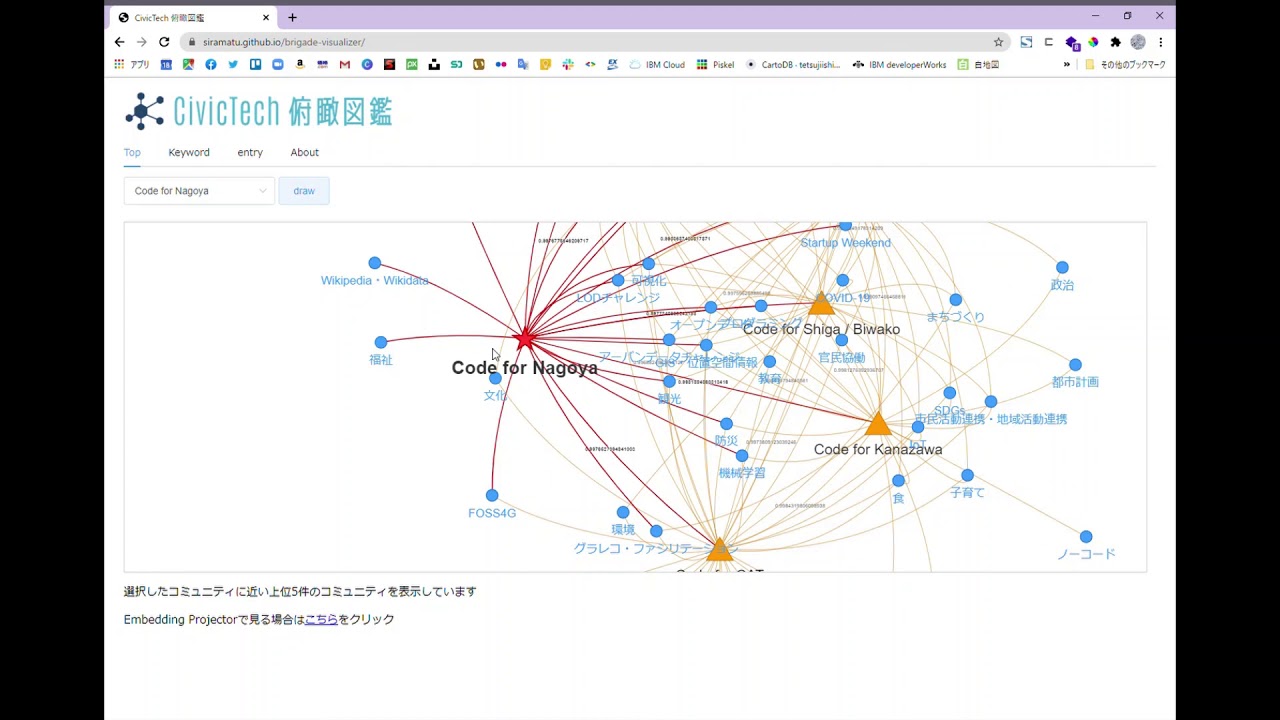Switch to the About tab

[305, 152]
